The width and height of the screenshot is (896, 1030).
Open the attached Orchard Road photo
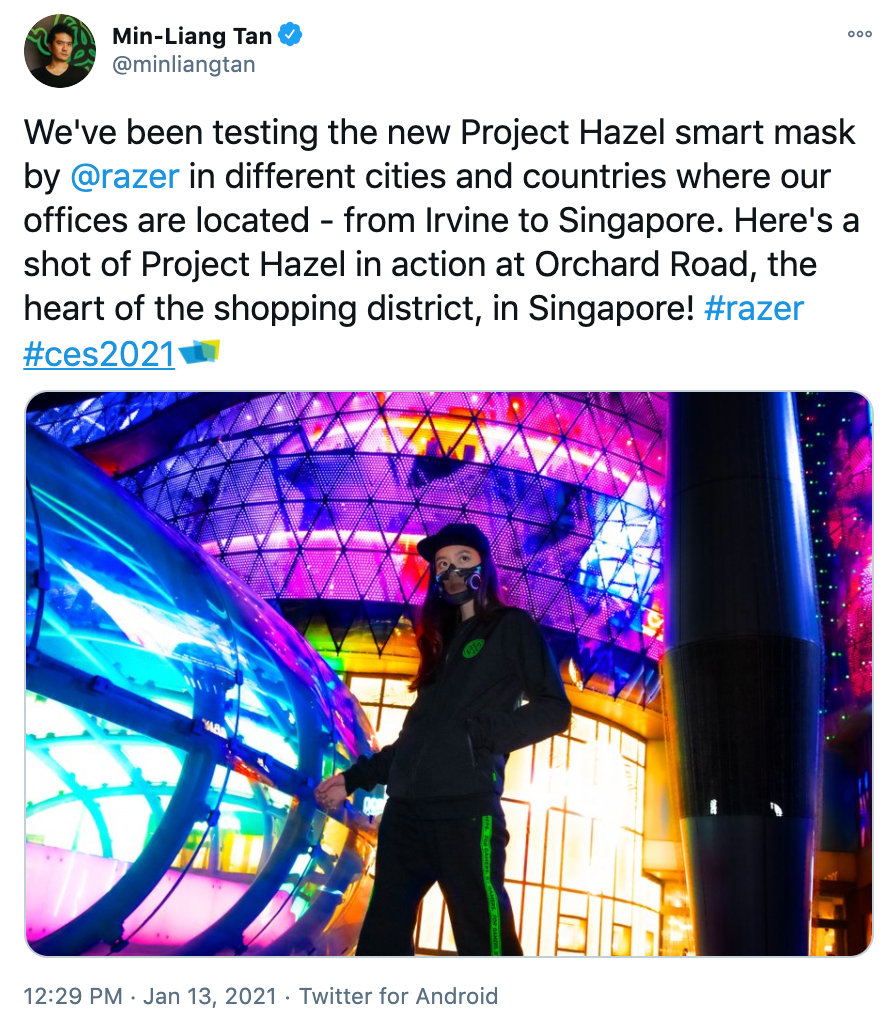click(449, 673)
